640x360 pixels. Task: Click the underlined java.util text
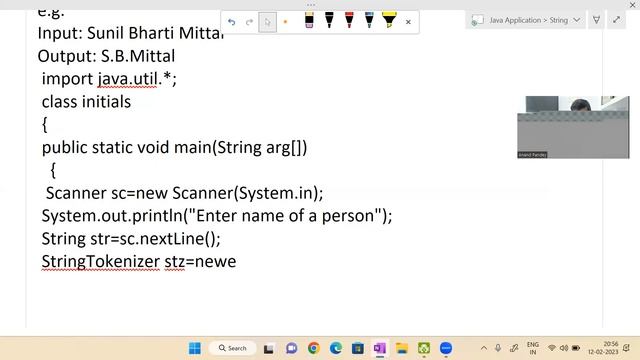(x=127, y=79)
